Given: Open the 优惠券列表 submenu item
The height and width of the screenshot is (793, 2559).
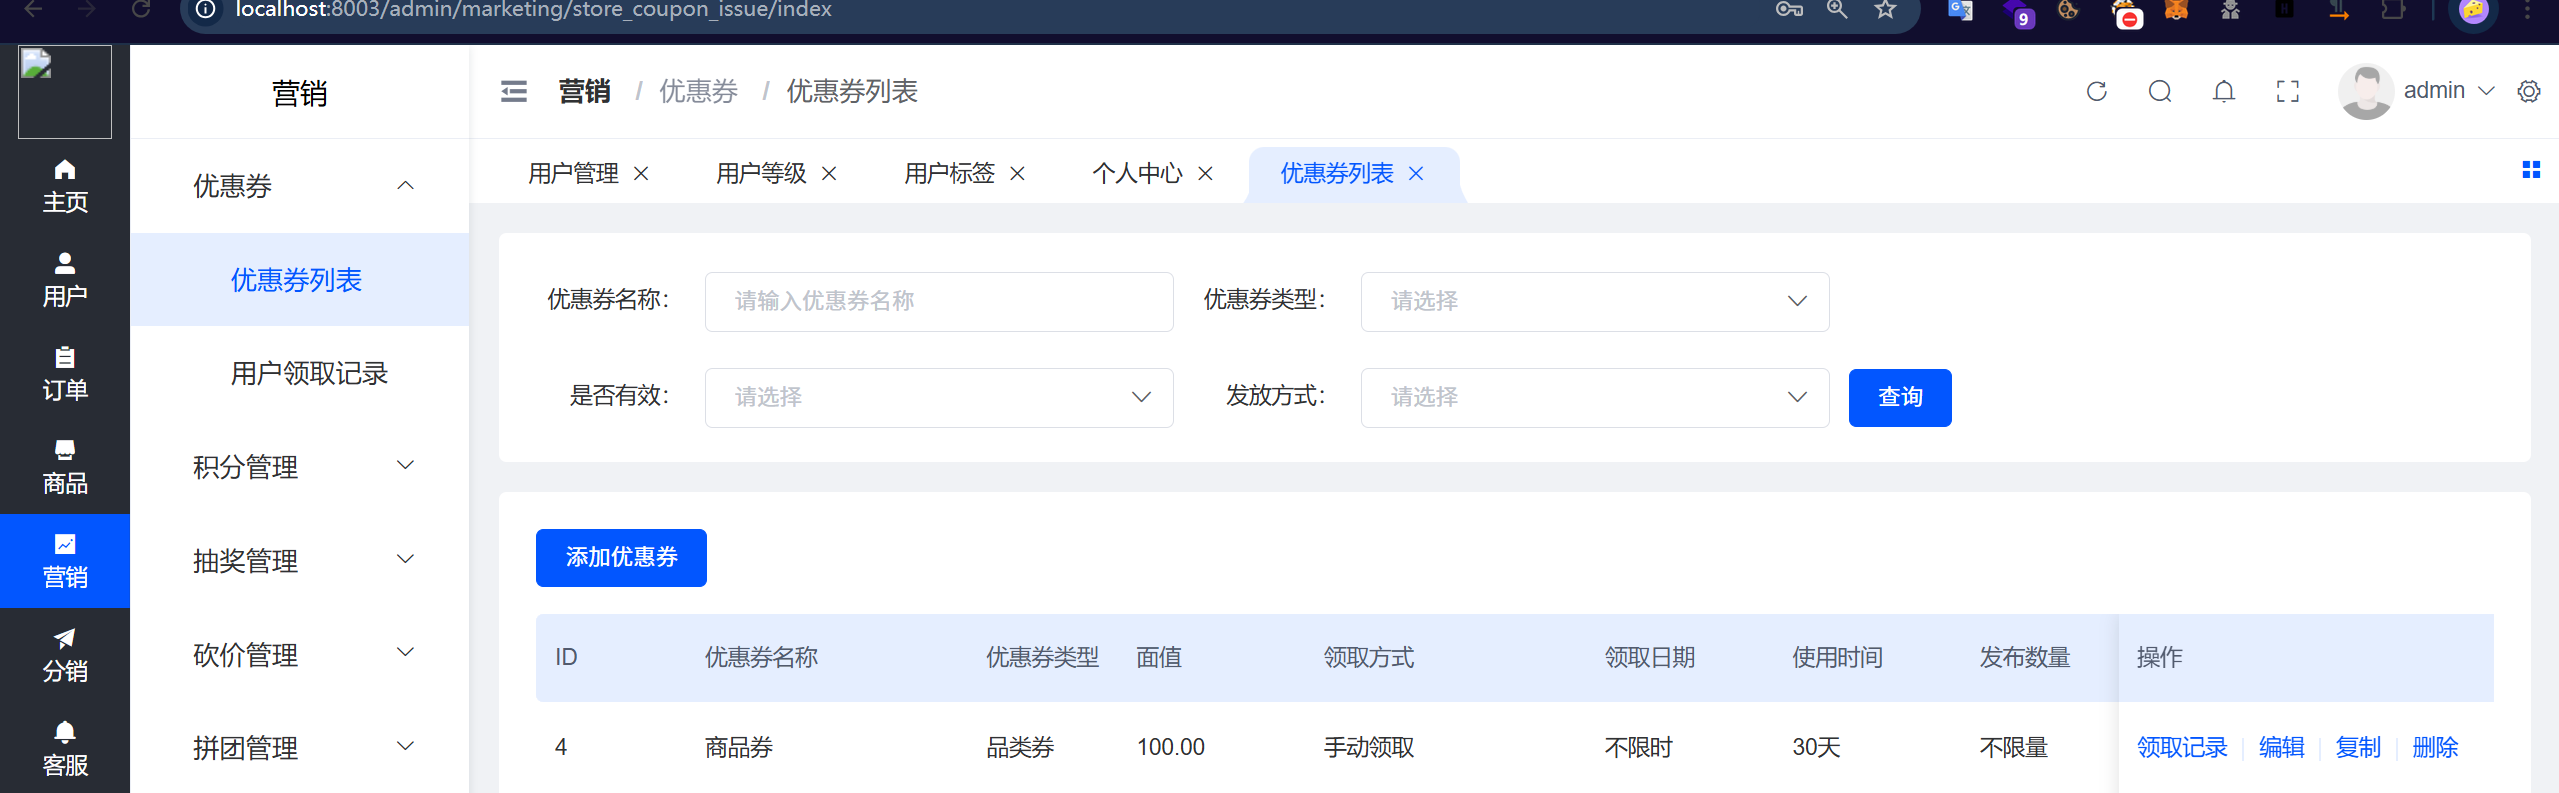Looking at the screenshot, I should (x=300, y=280).
